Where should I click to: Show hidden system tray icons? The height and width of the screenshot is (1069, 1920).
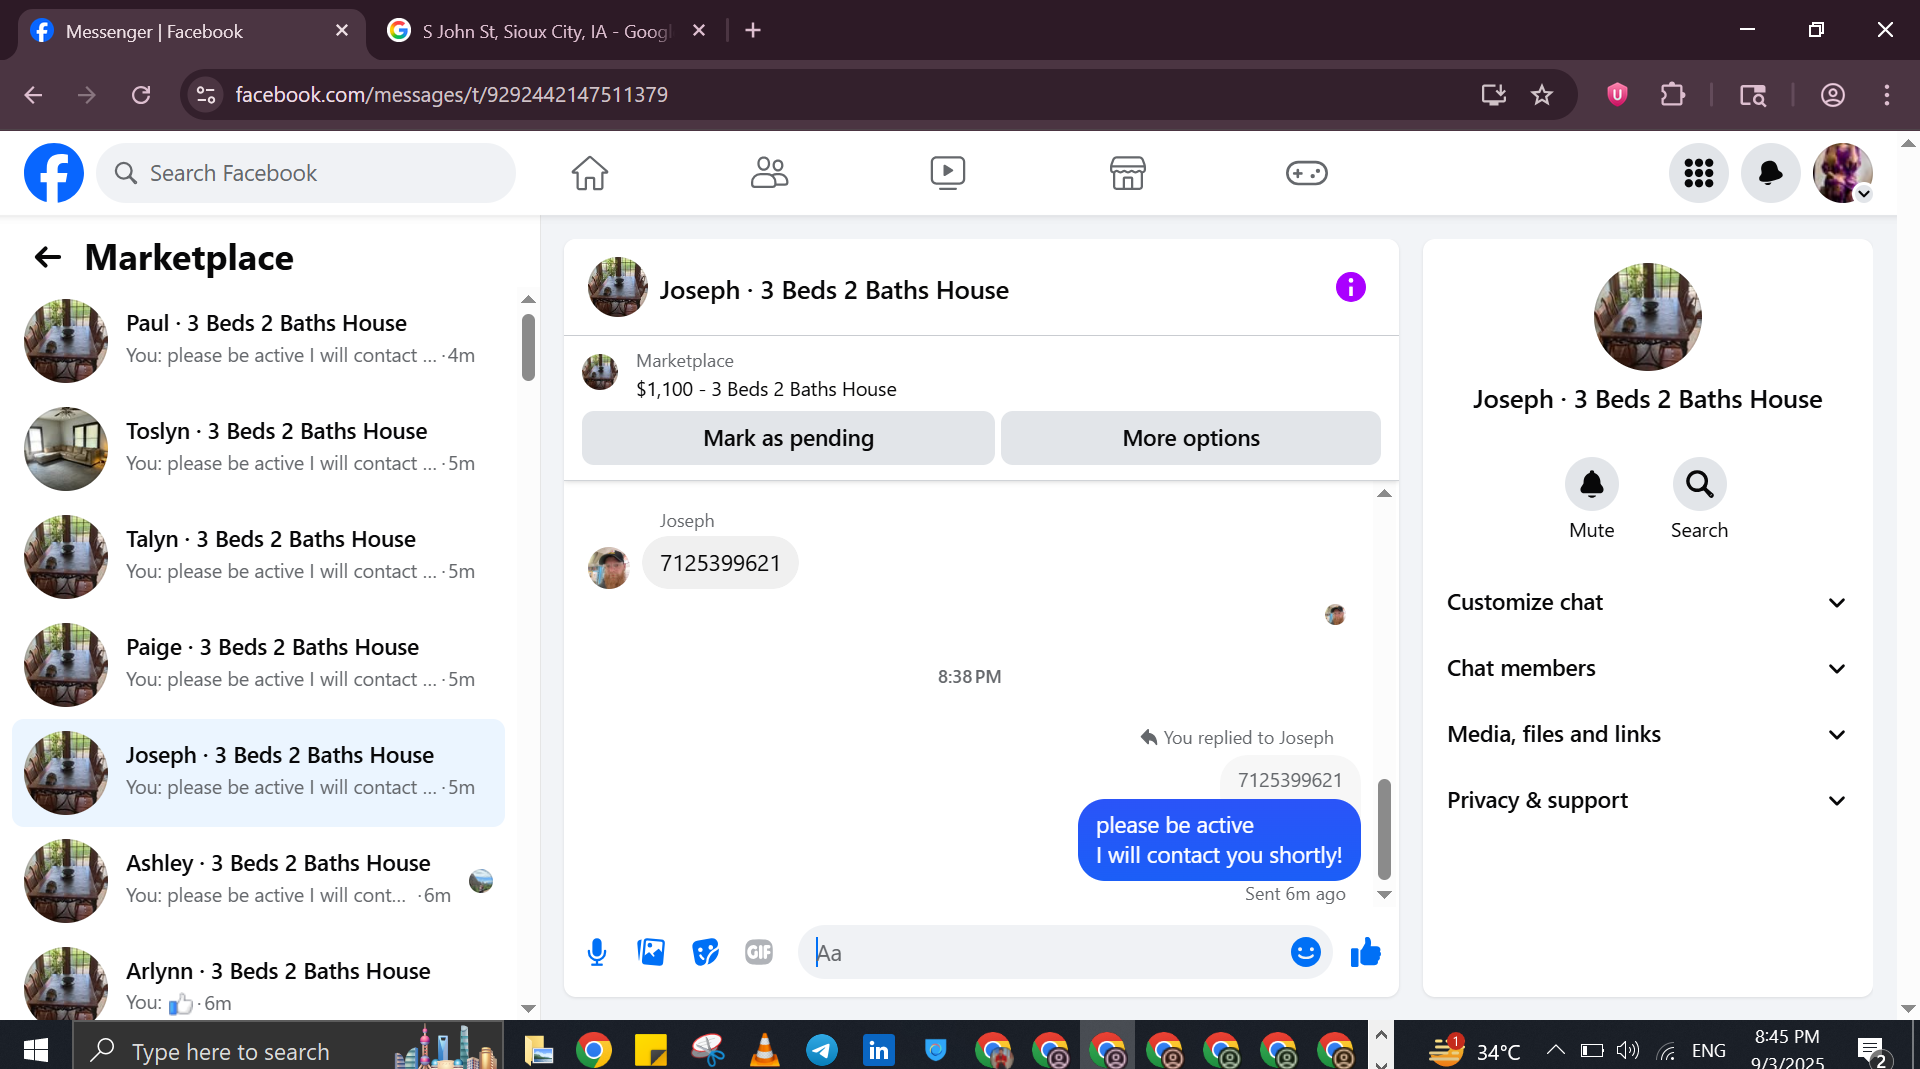click(1555, 1050)
